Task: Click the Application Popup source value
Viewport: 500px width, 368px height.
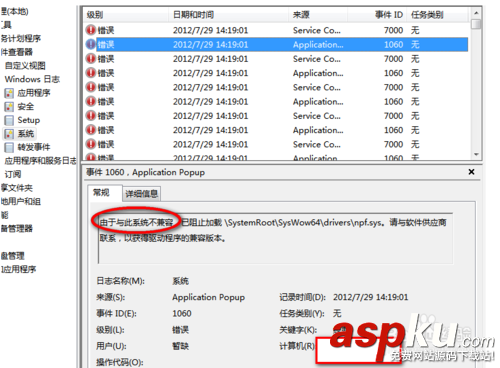Action: pos(208,297)
